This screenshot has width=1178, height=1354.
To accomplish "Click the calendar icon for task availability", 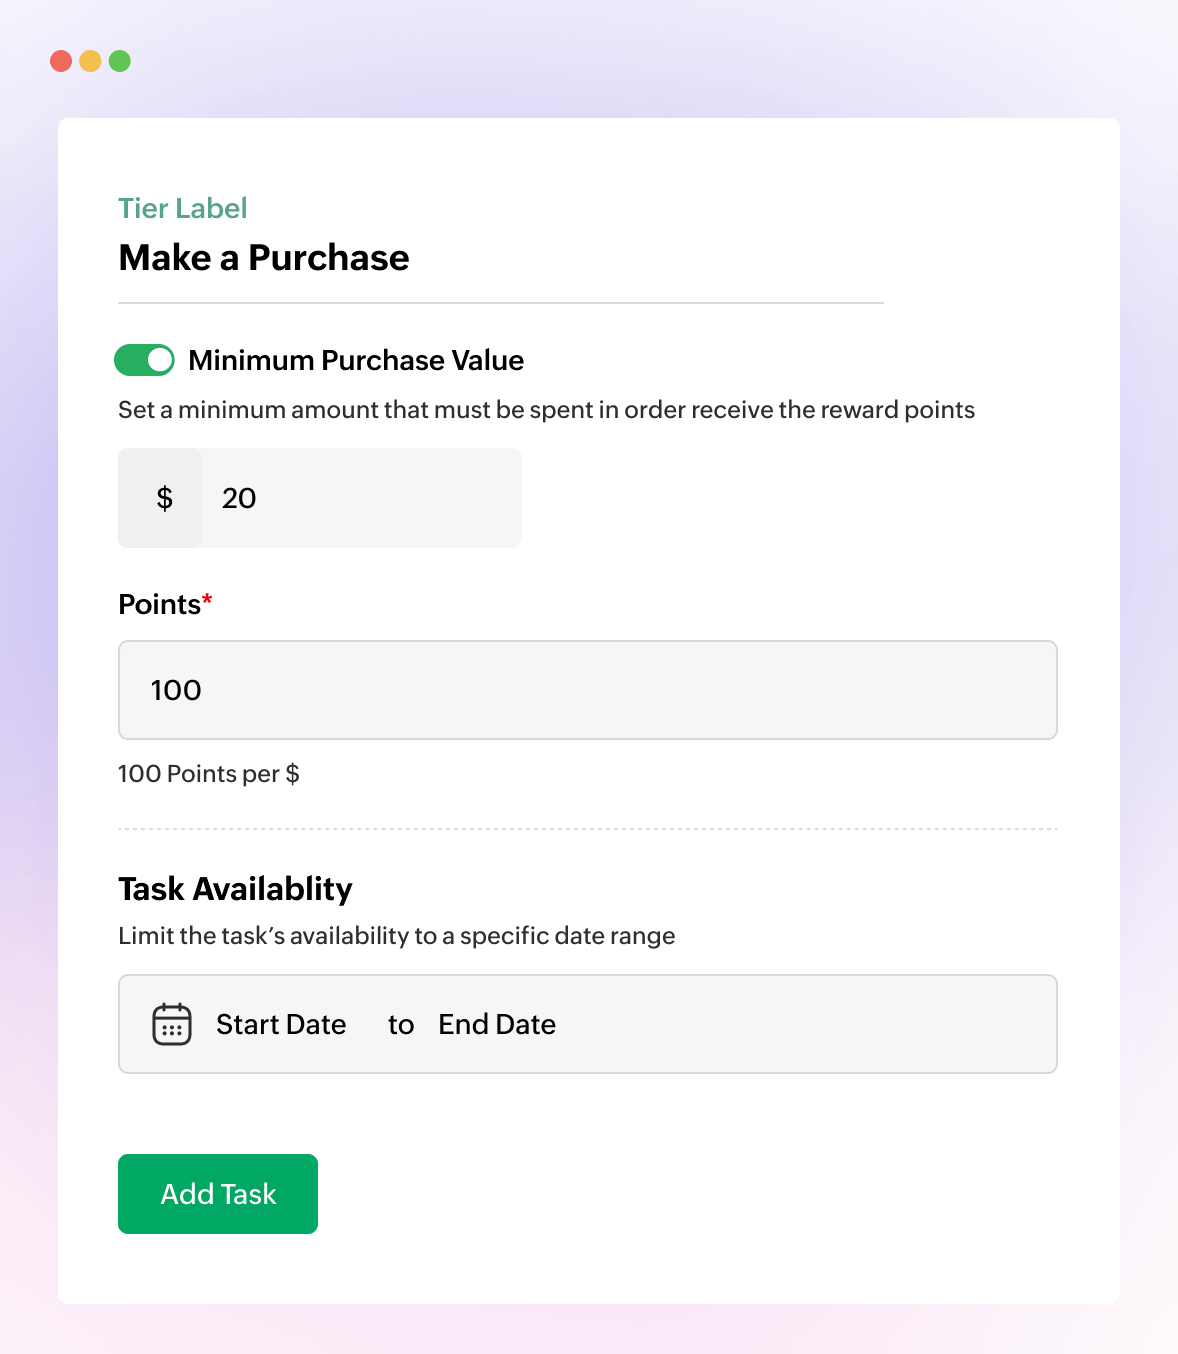I will (171, 1024).
